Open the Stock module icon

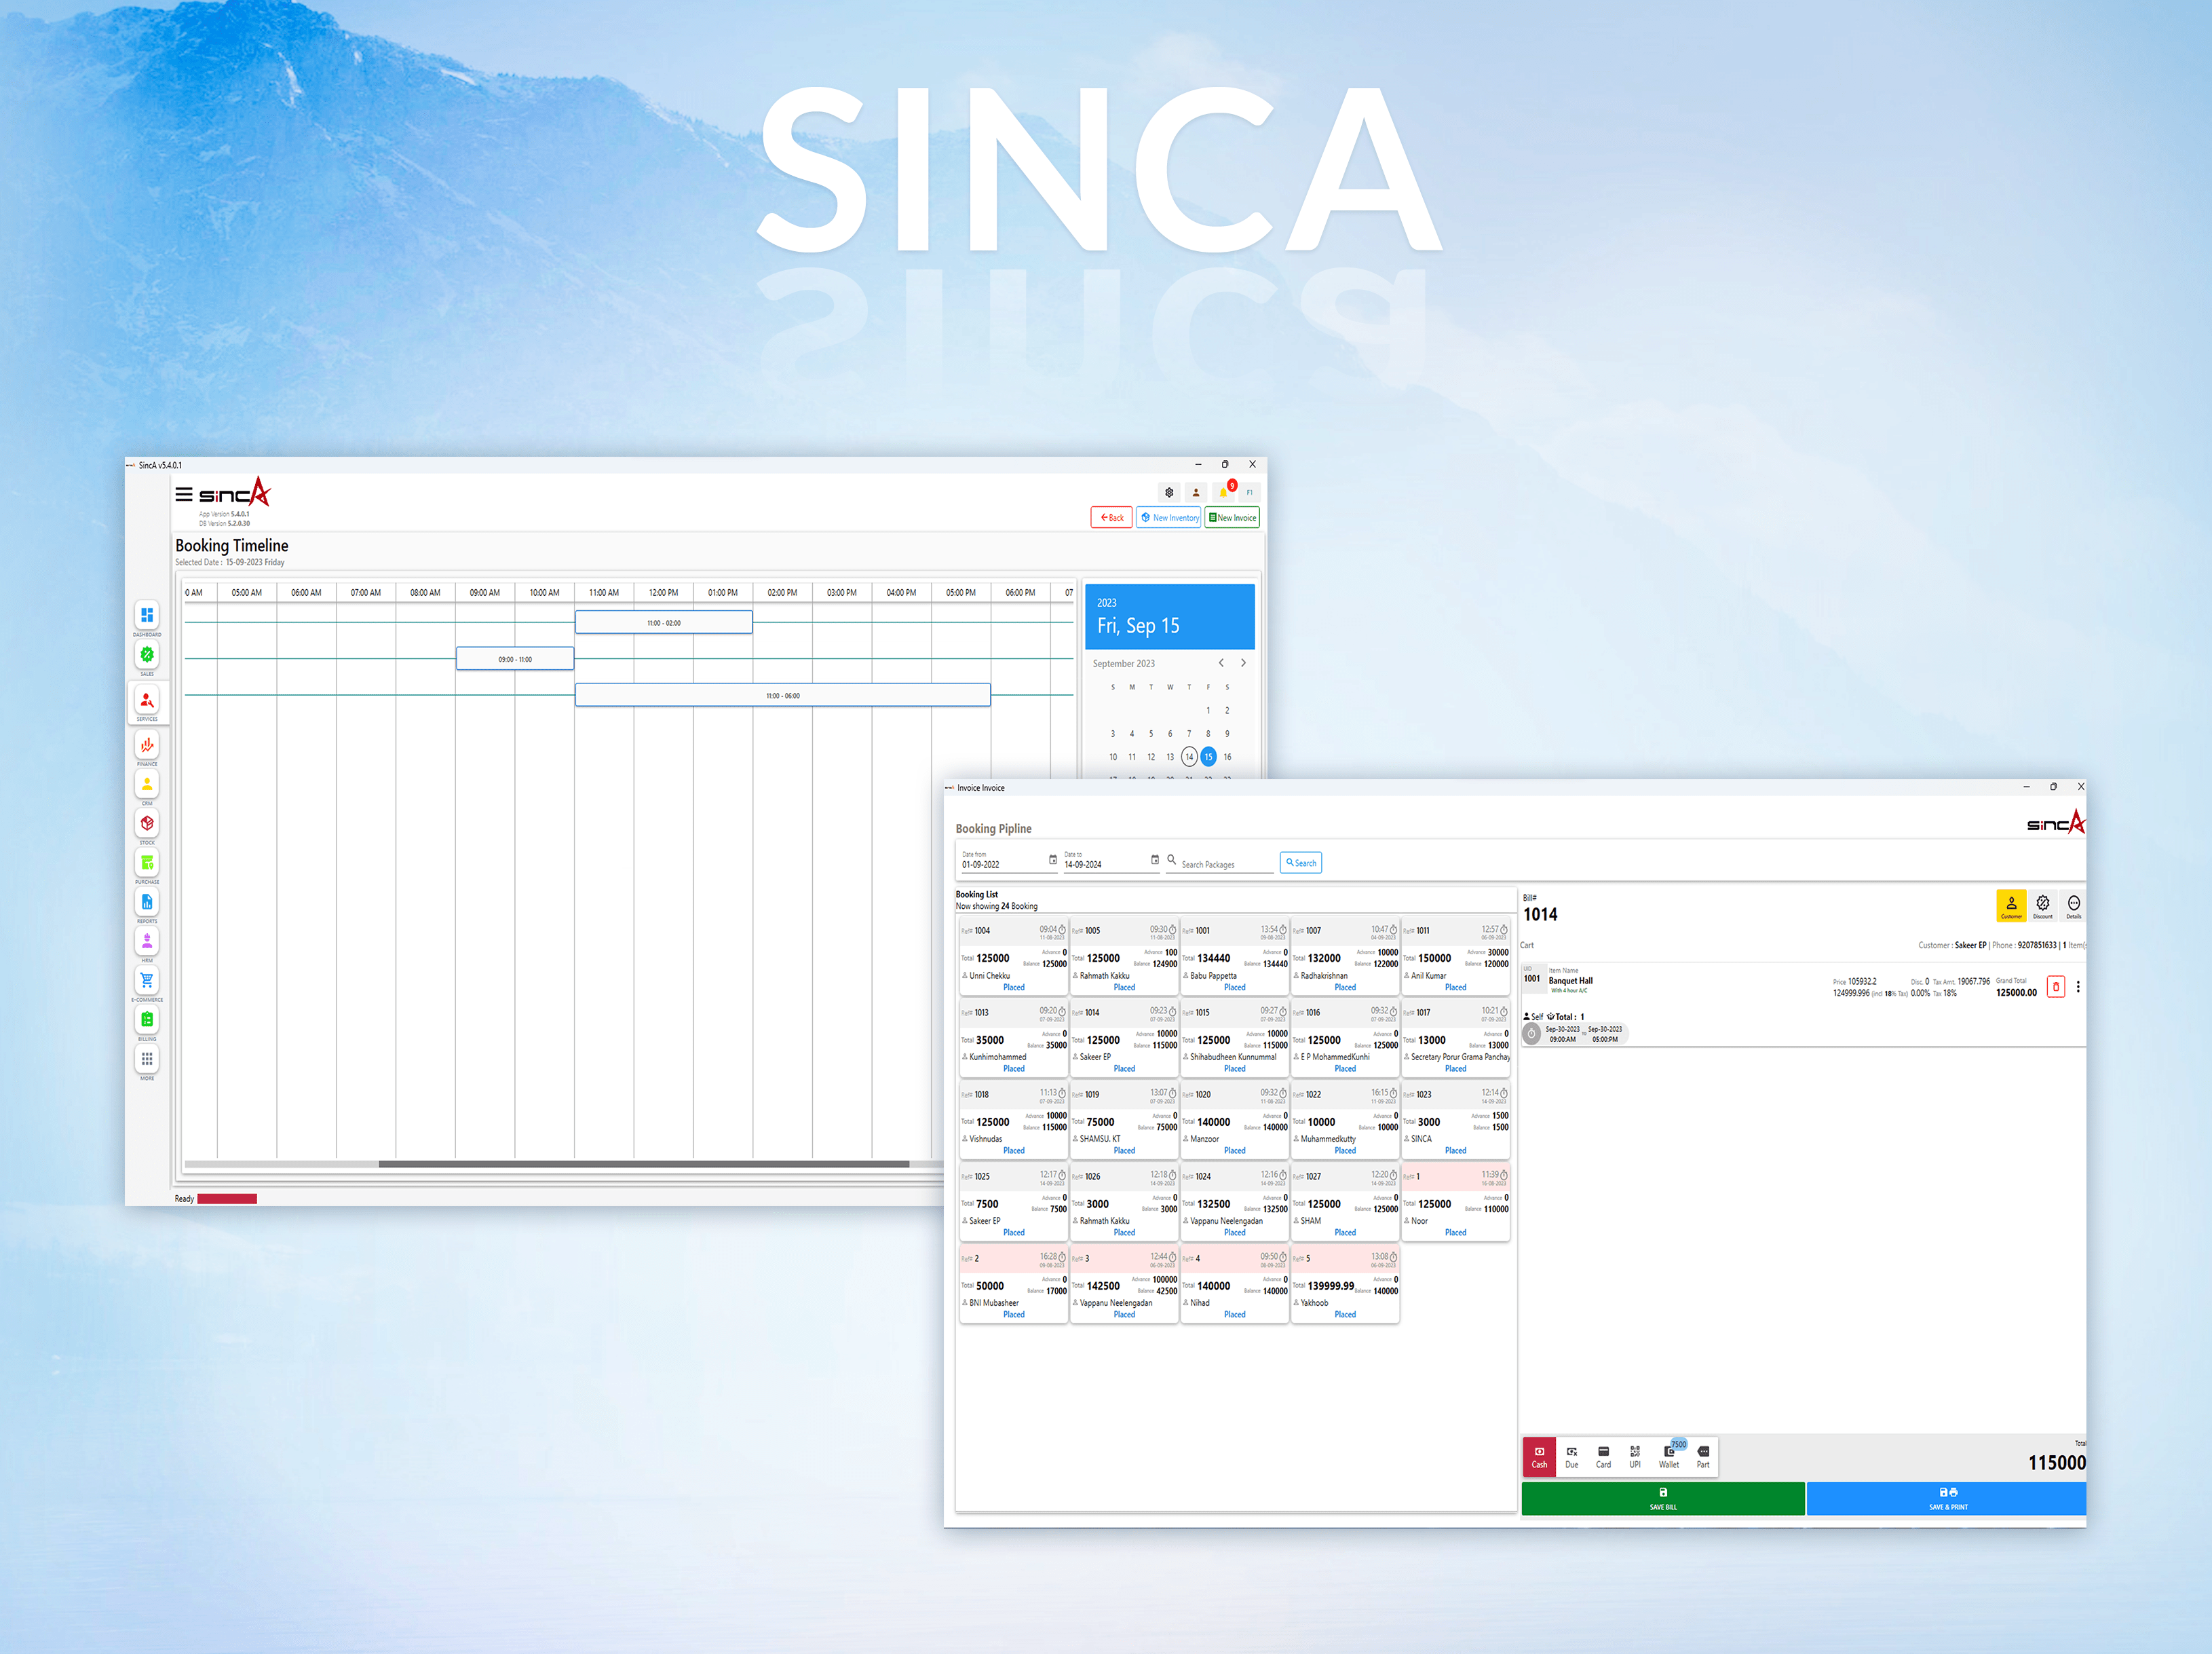point(147,823)
